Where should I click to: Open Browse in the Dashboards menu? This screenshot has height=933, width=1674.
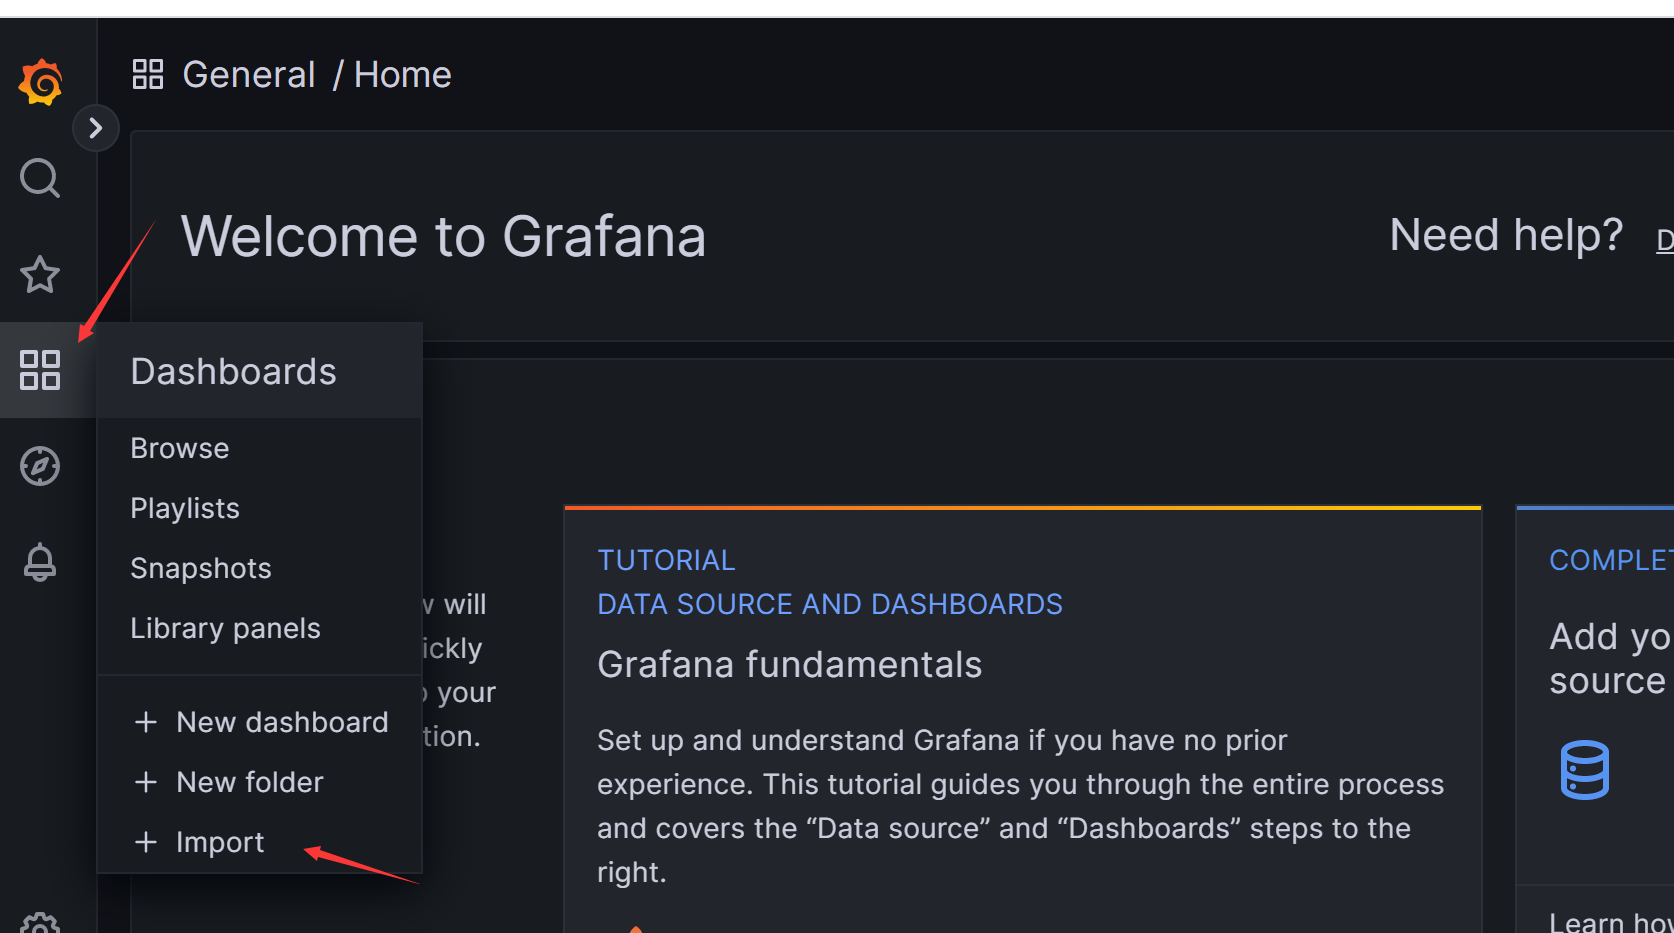180,448
